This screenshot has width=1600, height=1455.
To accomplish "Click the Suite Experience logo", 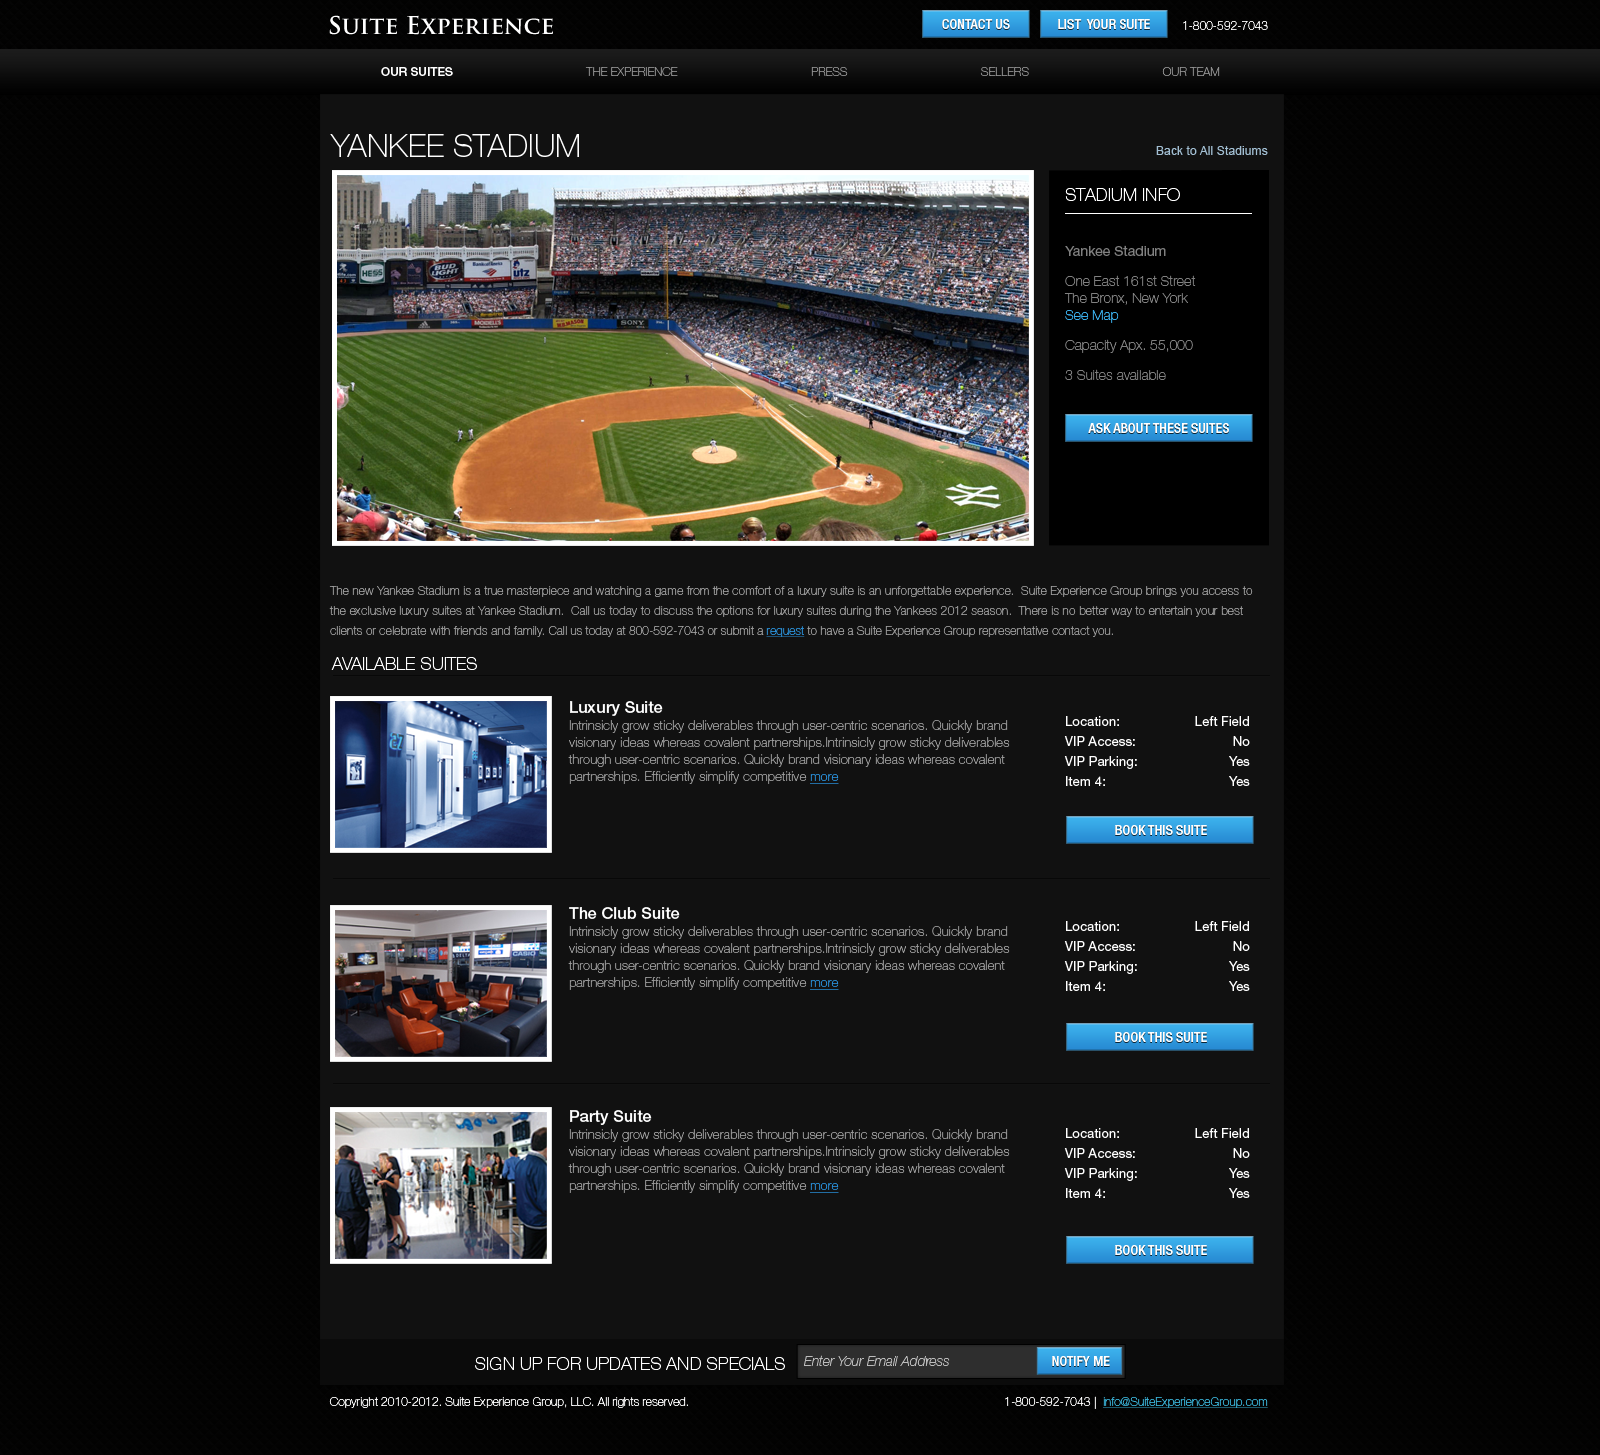I will pos(441,26).
